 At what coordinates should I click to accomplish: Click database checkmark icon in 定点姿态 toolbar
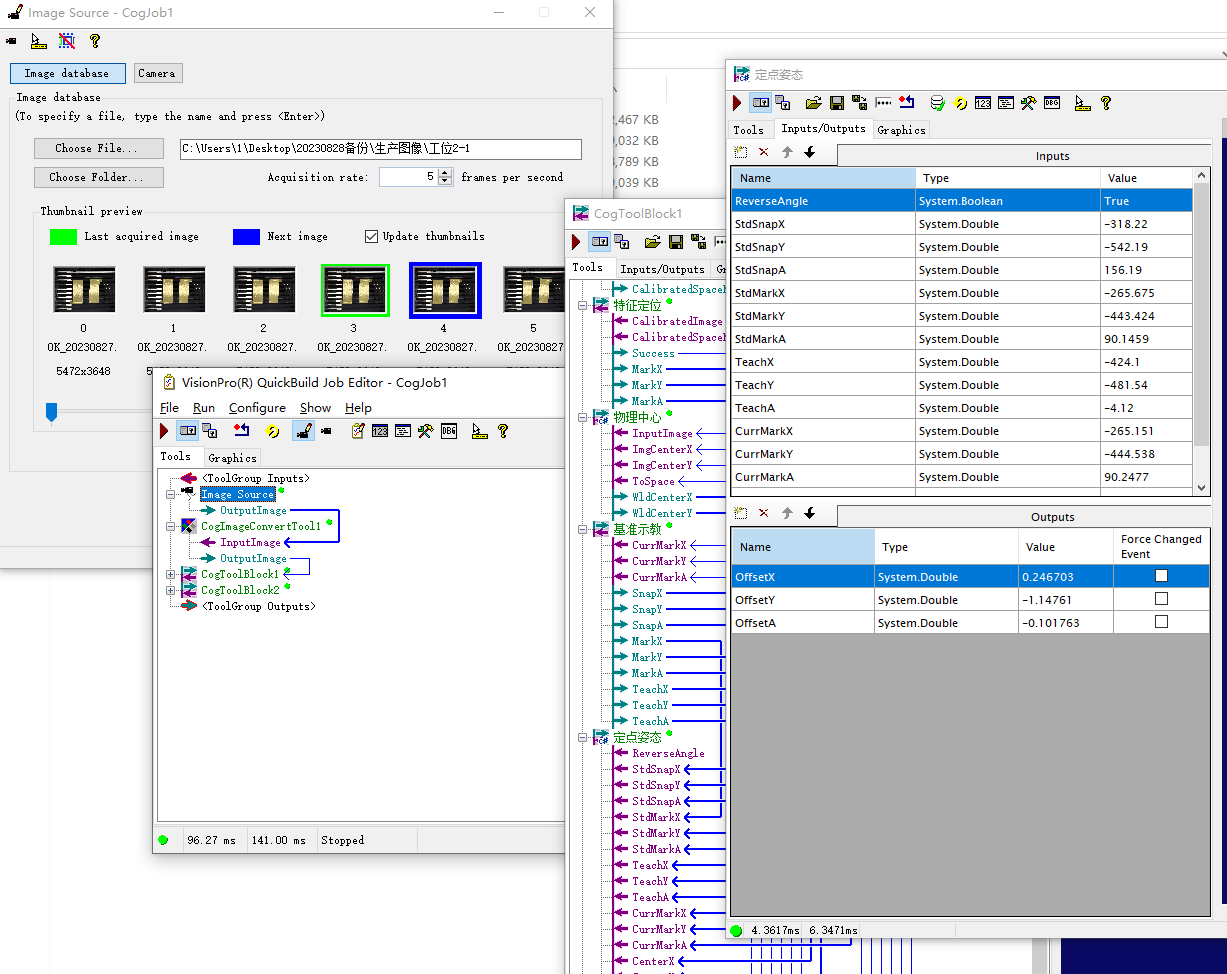(937, 103)
